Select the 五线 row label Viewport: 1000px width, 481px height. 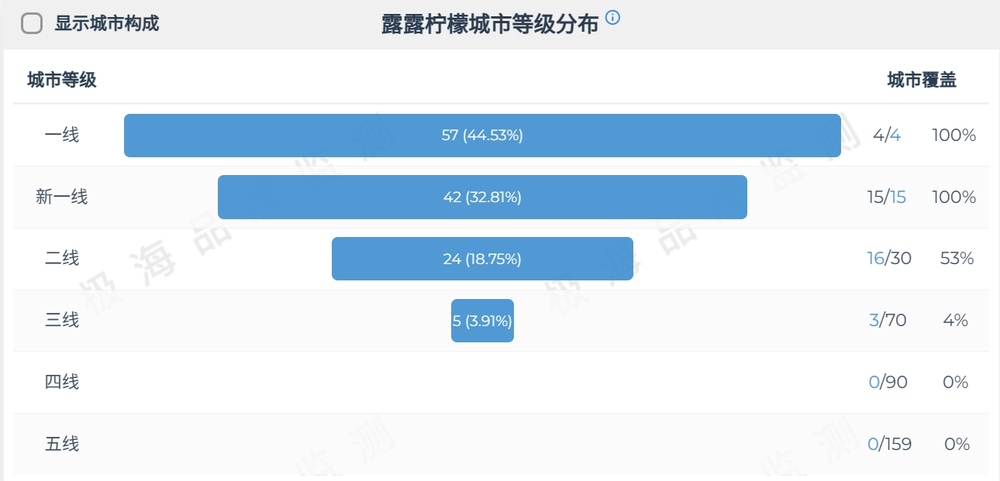62,444
